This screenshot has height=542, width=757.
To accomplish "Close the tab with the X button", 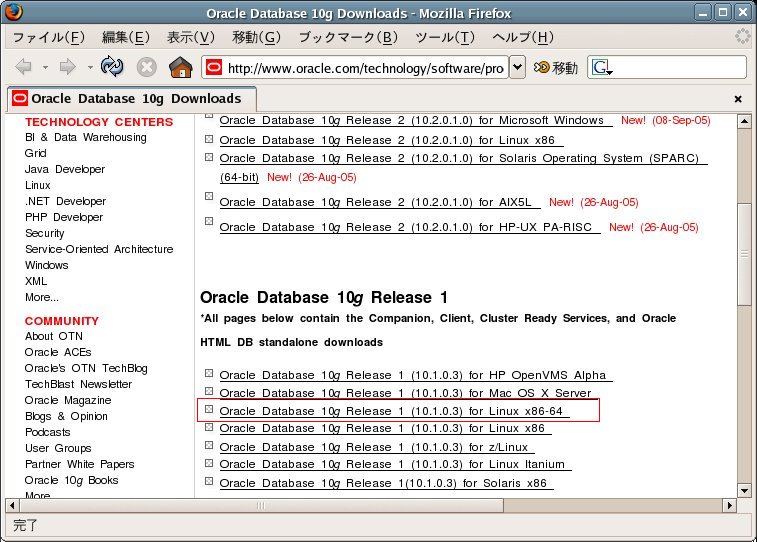I will tap(738, 99).
